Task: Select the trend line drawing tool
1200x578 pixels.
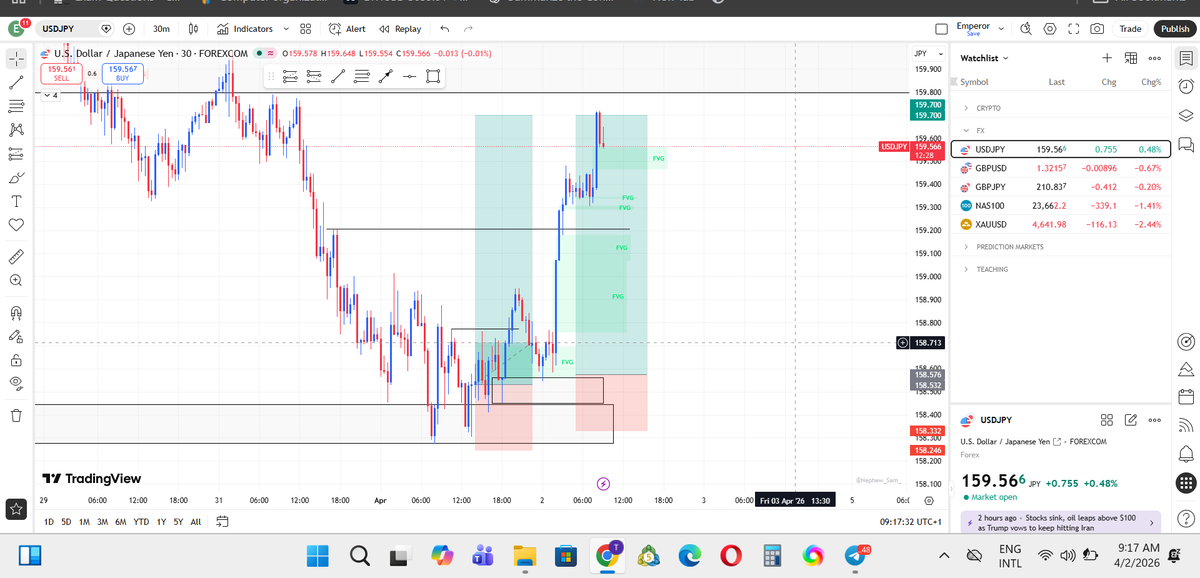Action: coord(16,82)
